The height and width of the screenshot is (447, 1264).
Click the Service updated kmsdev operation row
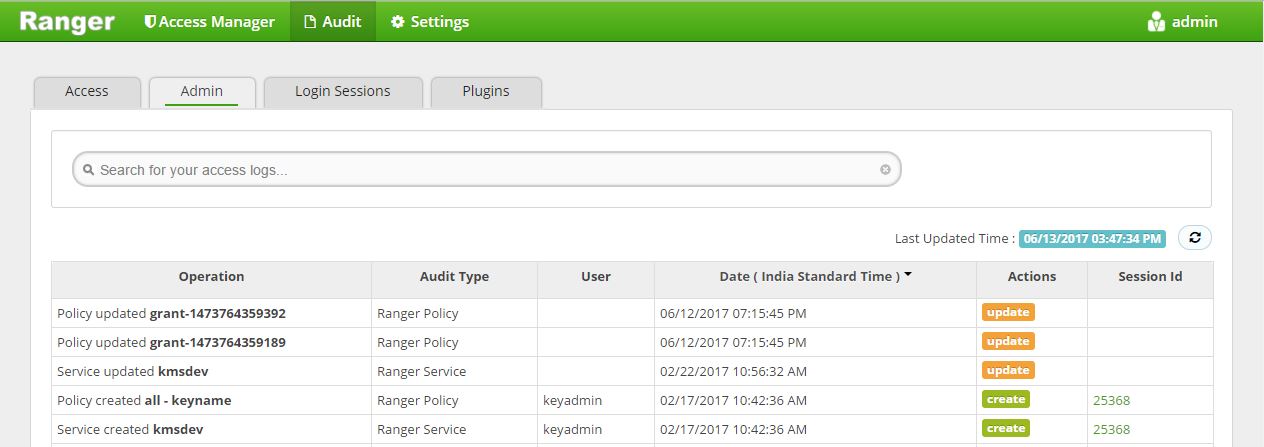[x=134, y=371]
